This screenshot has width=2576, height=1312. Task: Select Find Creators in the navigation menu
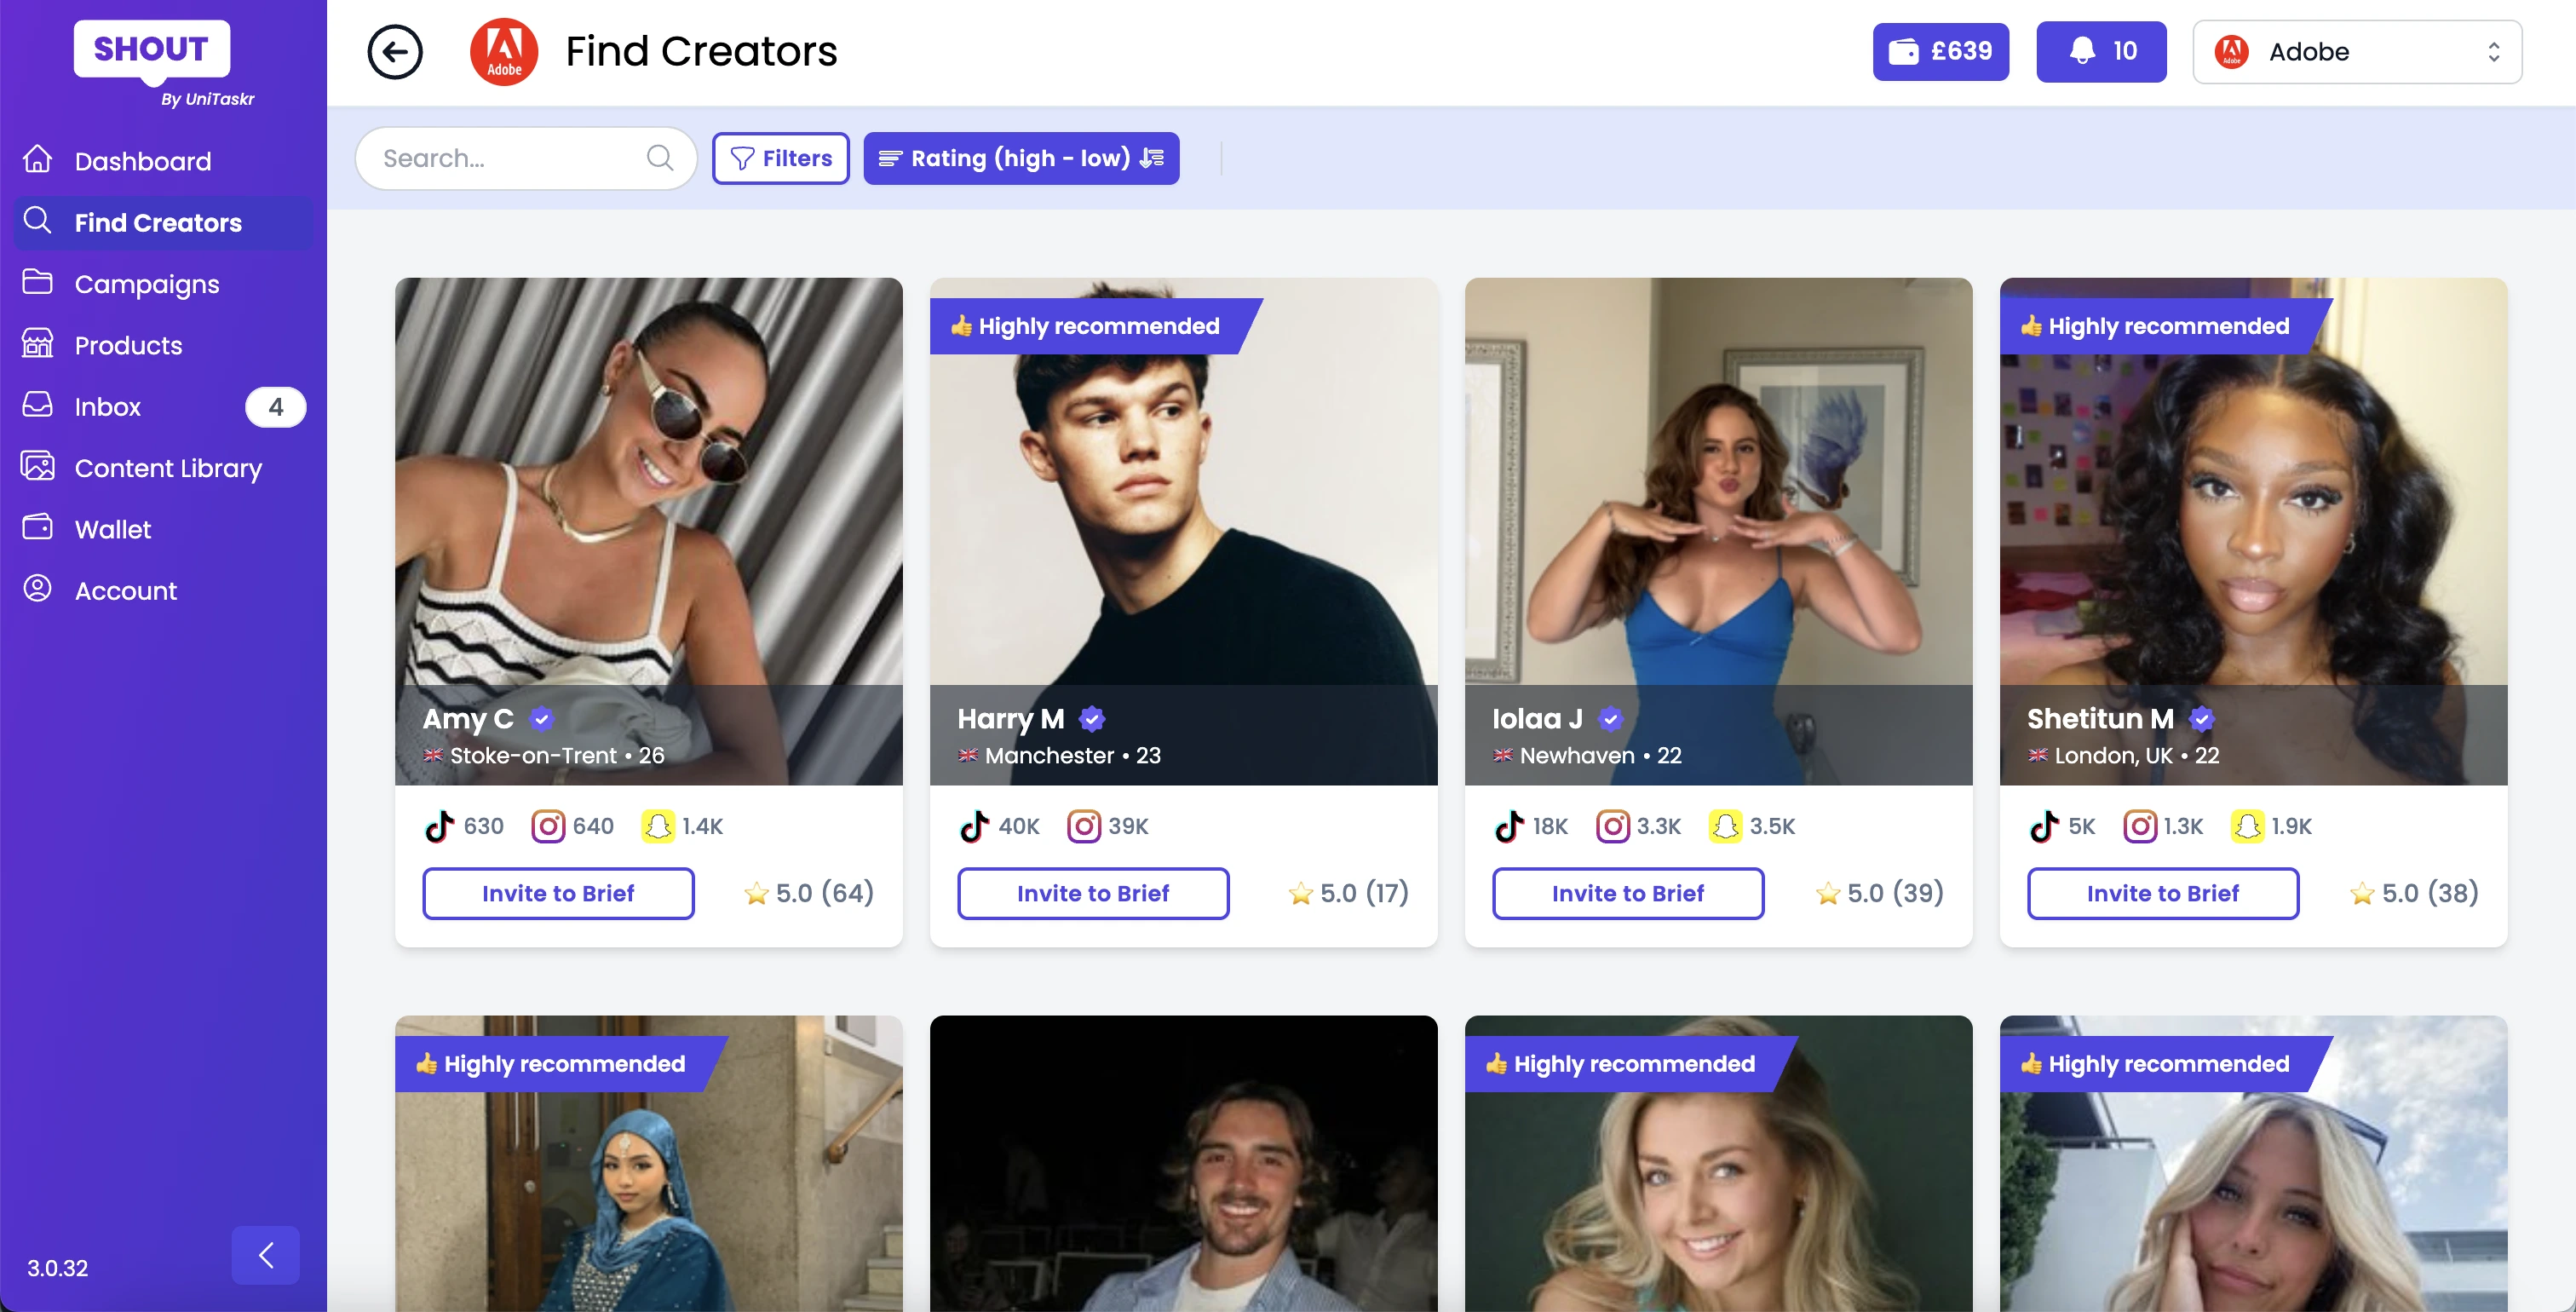pyautogui.click(x=159, y=221)
